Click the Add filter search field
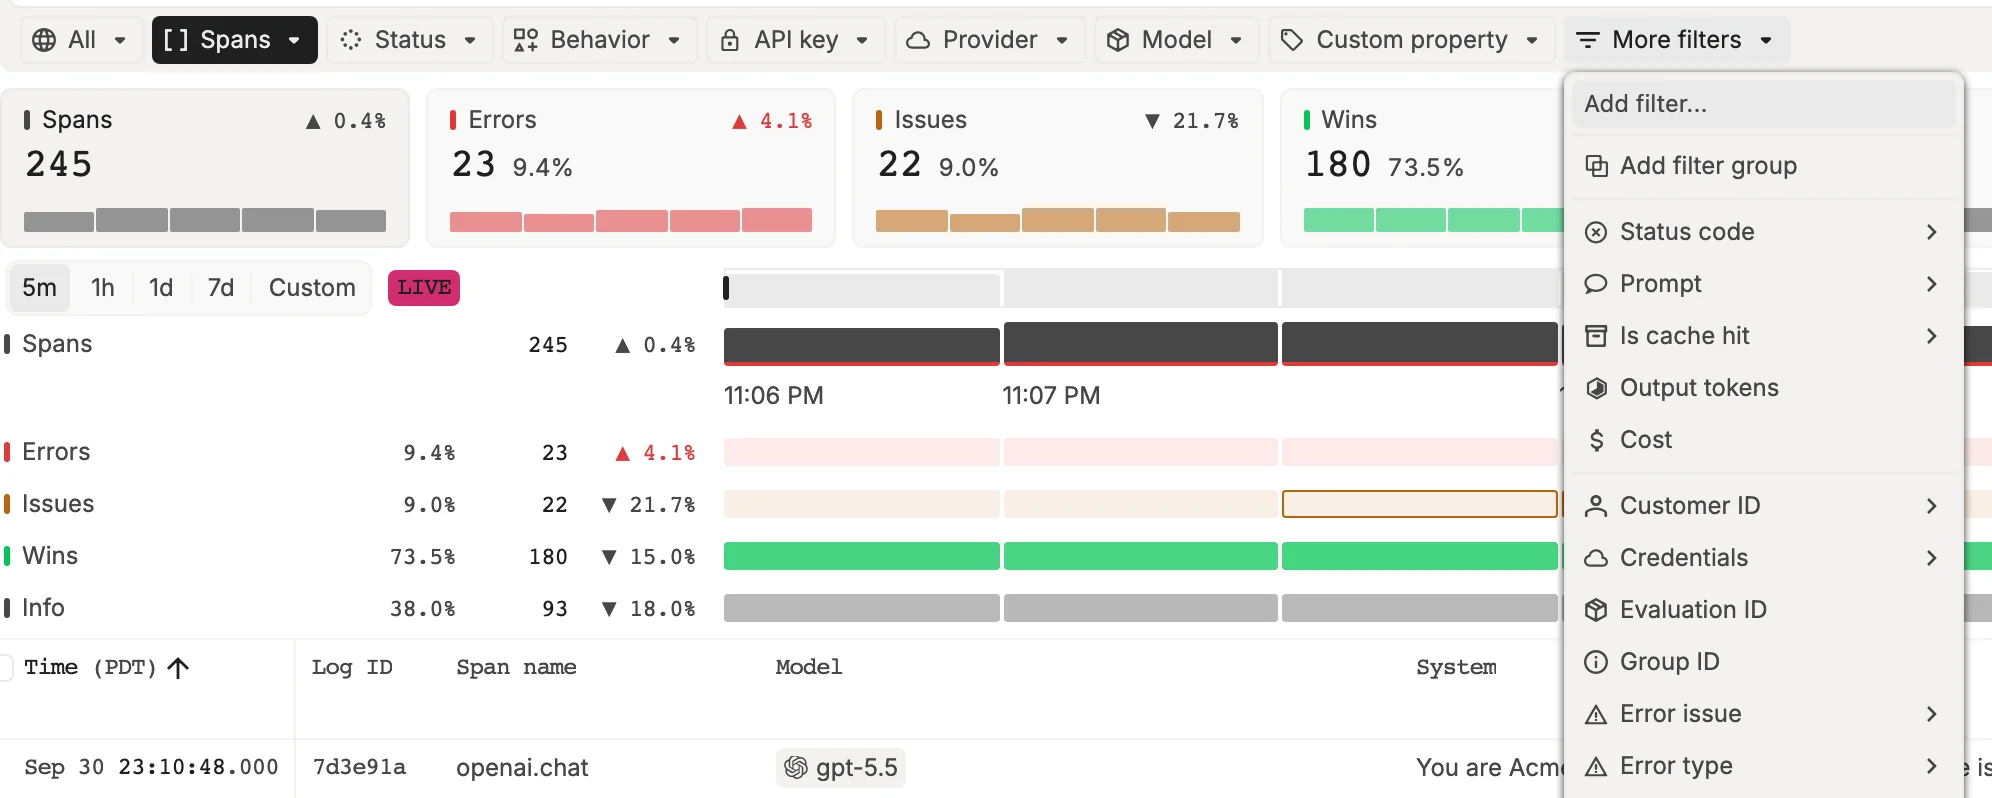 (1763, 104)
